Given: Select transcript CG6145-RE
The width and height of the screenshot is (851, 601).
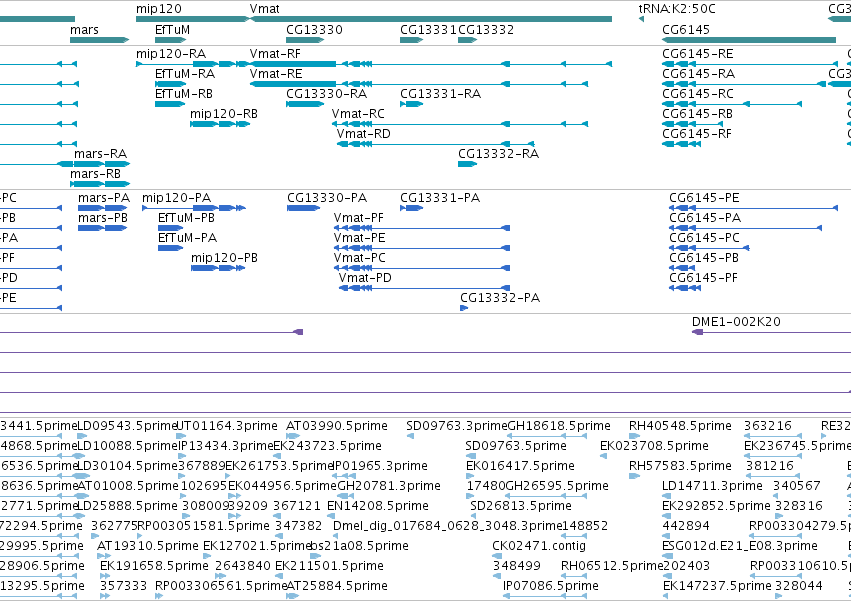Looking at the screenshot, I should click(697, 54).
